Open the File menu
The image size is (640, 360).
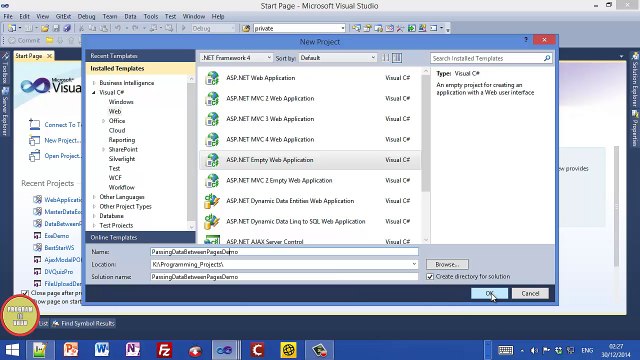click(x=8, y=16)
